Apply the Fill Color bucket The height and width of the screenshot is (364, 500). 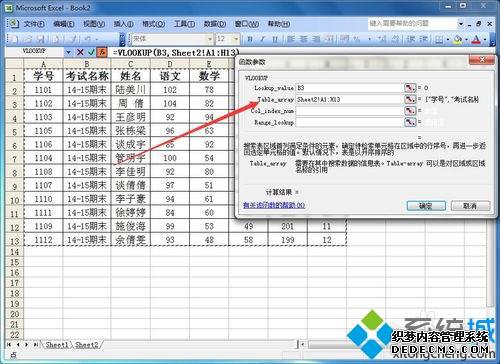[x=458, y=39]
